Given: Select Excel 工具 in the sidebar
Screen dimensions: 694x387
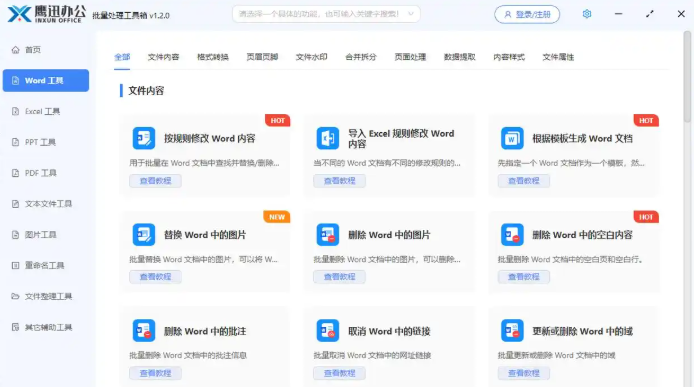Looking at the screenshot, I should tap(46, 111).
